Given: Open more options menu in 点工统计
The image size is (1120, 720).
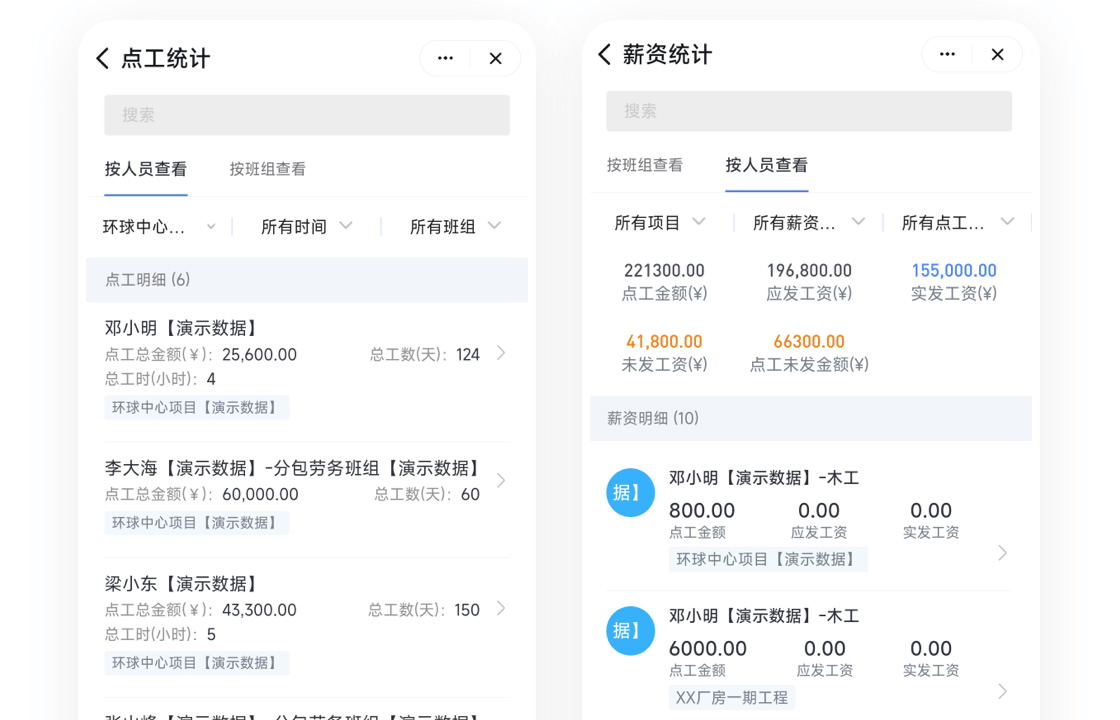Looking at the screenshot, I should pyautogui.click(x=446, y=59).
